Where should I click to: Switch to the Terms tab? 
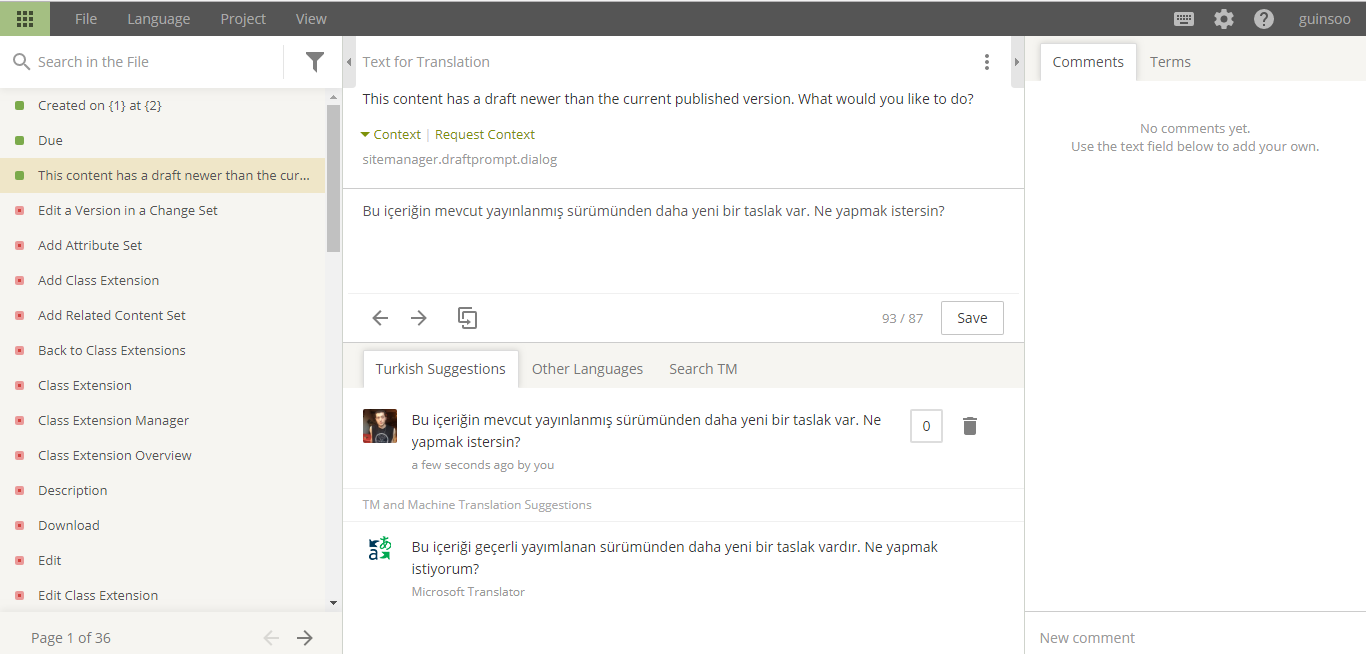point(1170,62)
